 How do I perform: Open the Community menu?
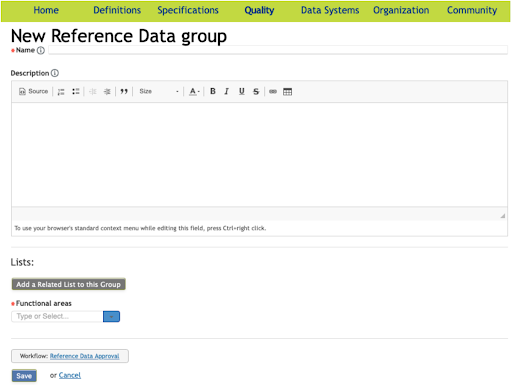coord(472,10)
